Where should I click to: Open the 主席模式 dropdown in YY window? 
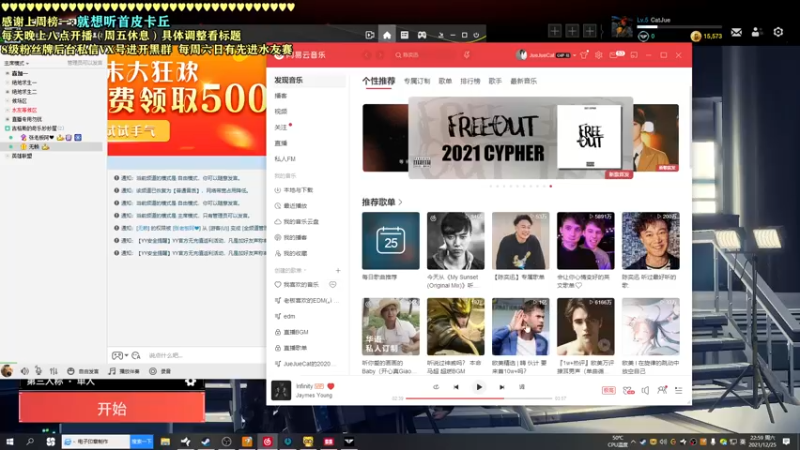[x=16, y=63]
